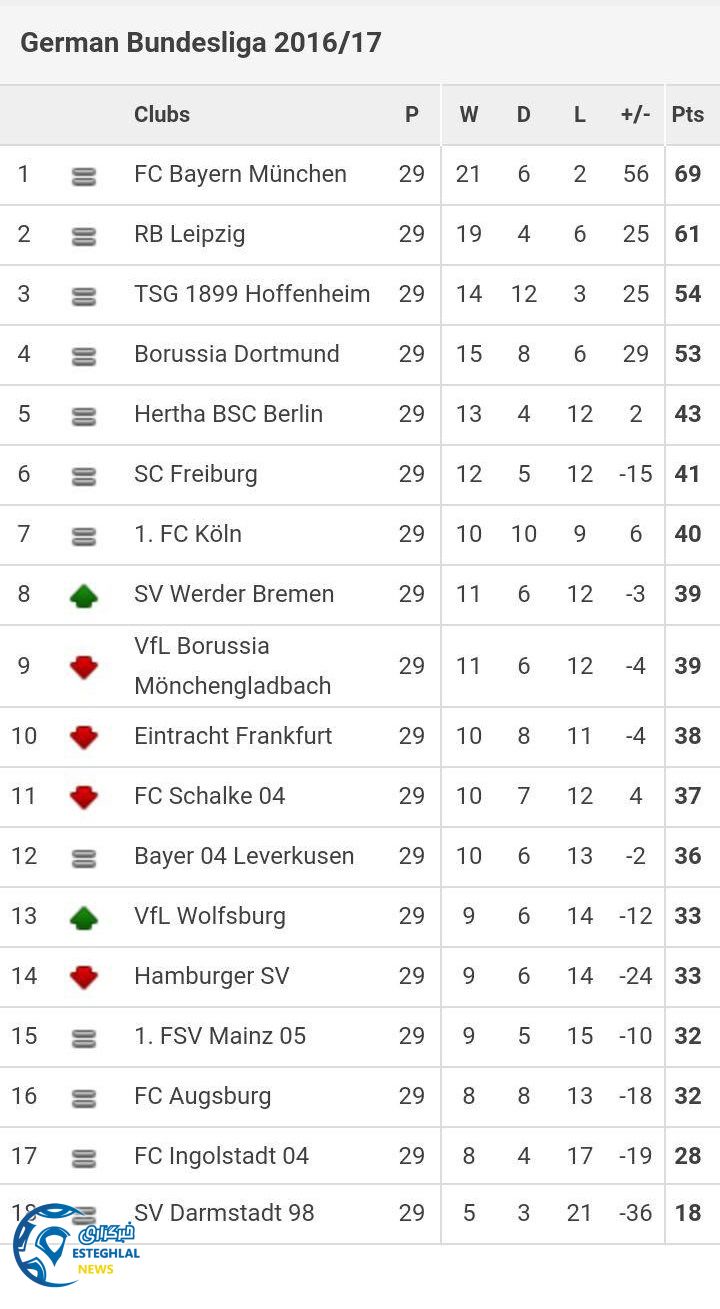
Task: Click the FC Ingolstadt 04 club name
Action: point(222,1156)
